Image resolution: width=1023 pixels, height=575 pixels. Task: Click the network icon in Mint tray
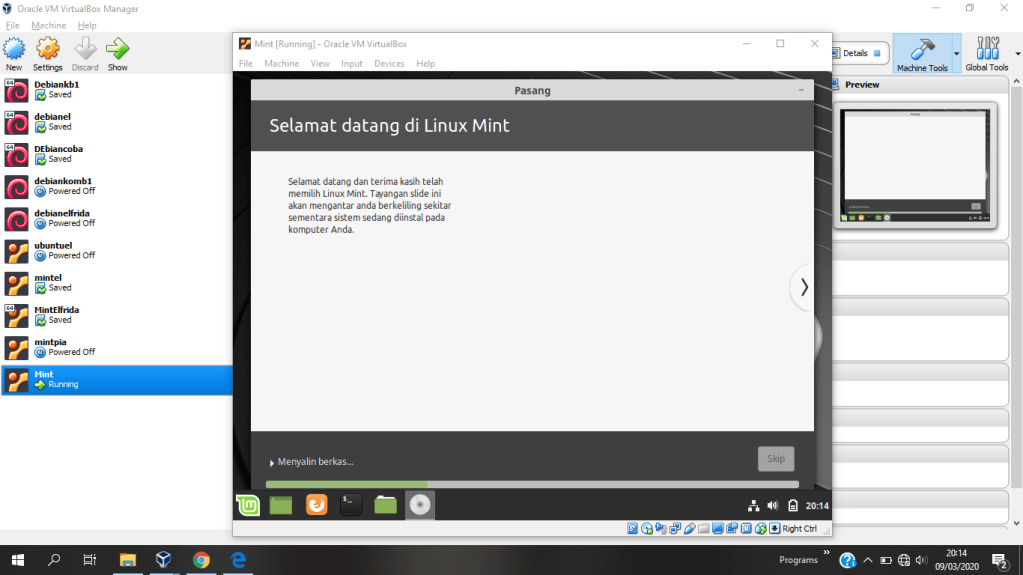tap(754, 506)
